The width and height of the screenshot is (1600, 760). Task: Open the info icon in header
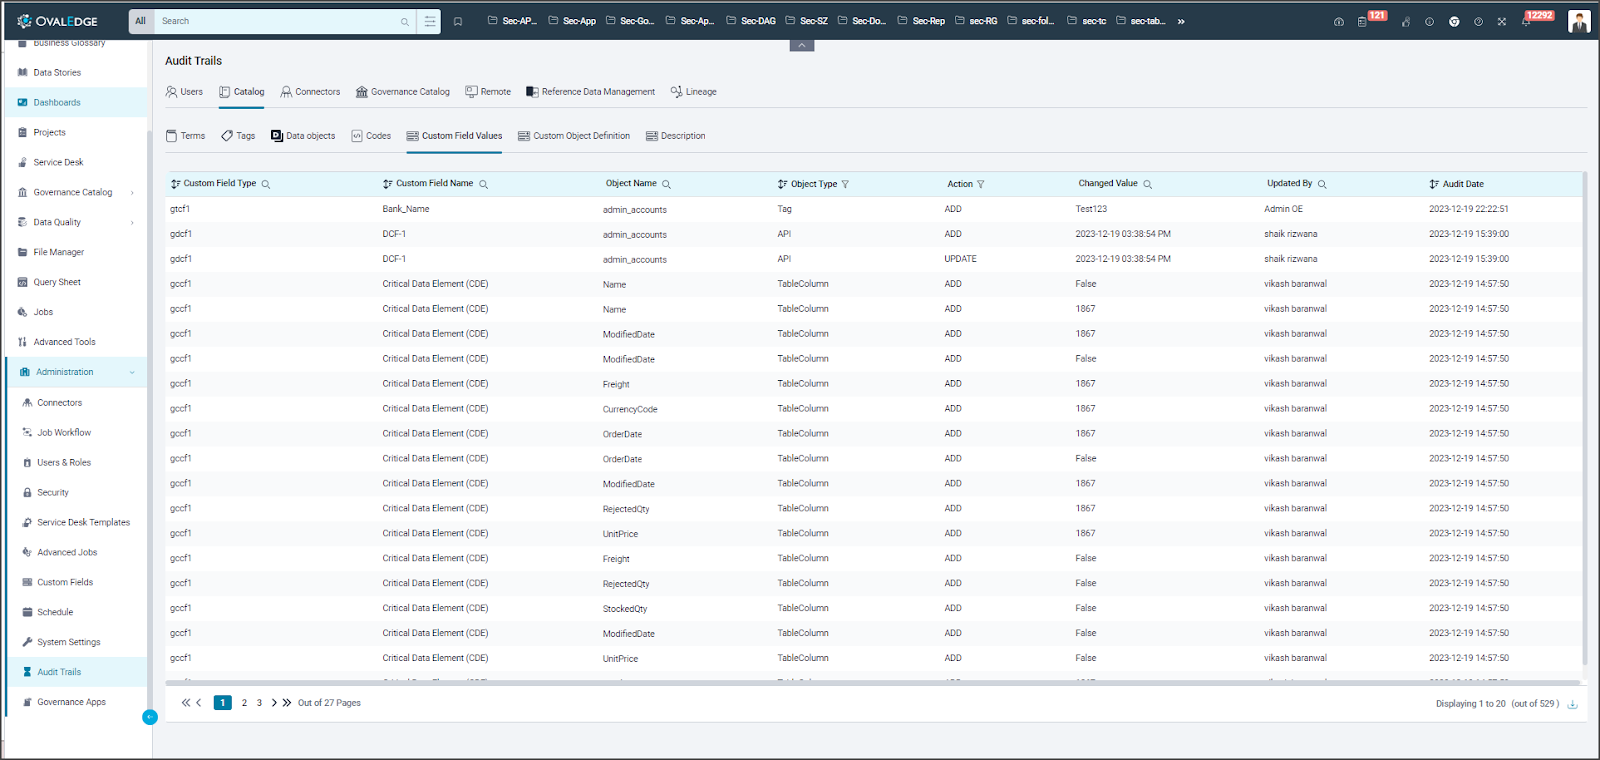[x=1429, y=21]
